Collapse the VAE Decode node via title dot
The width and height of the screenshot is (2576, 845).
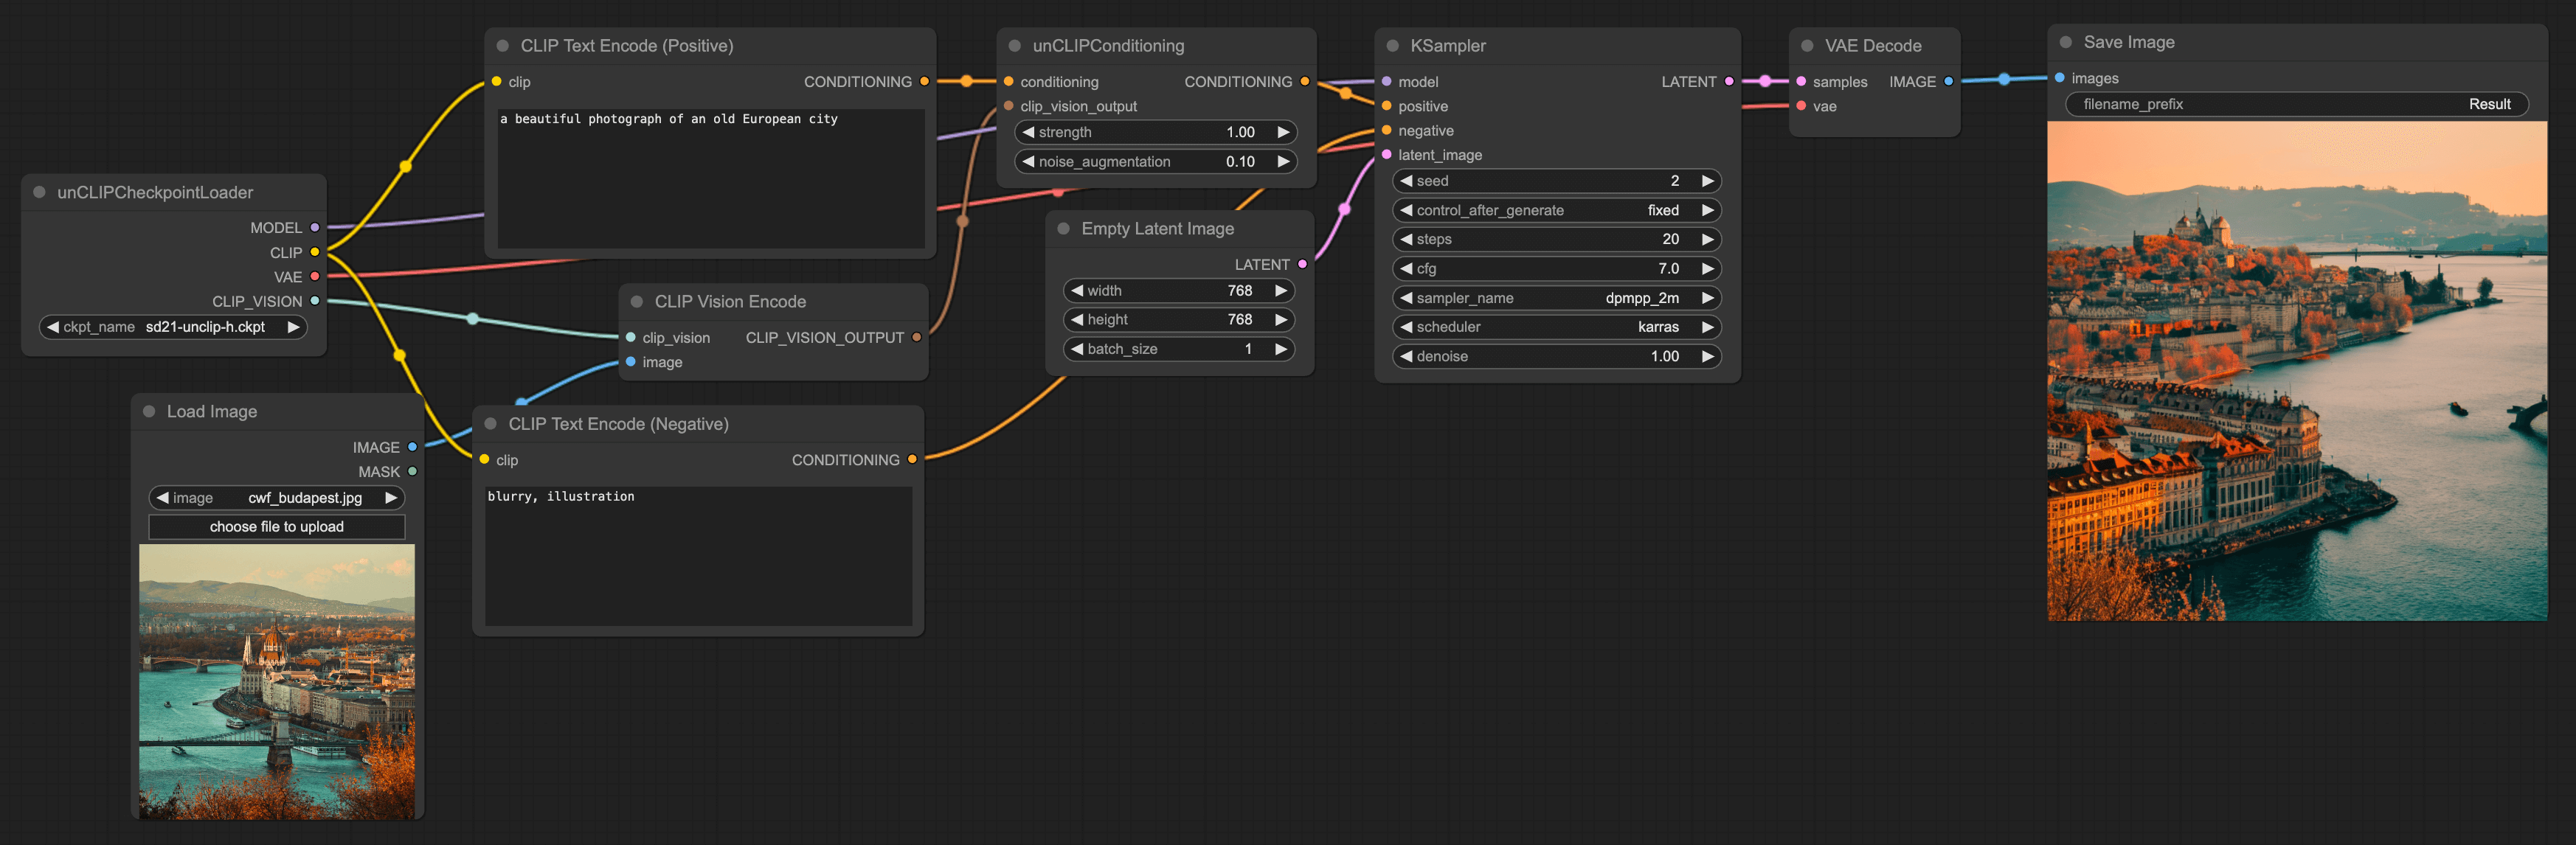[x=1807, y=46]
